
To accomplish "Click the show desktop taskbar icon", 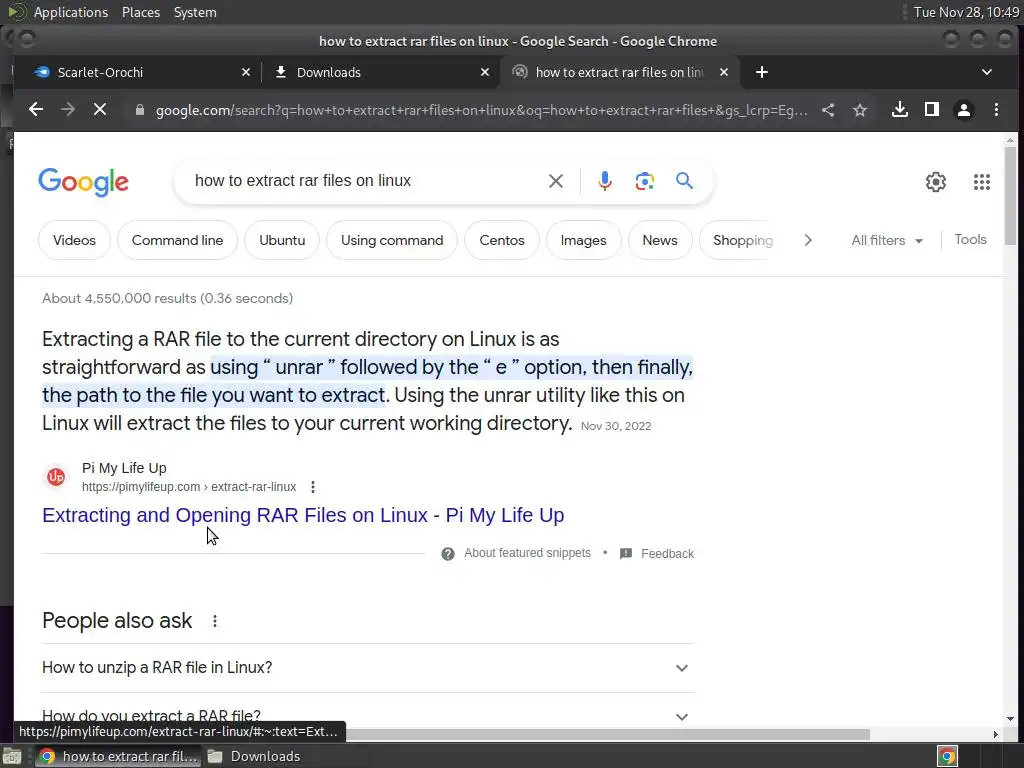I will pyautogui.click(x=12, y=756).
